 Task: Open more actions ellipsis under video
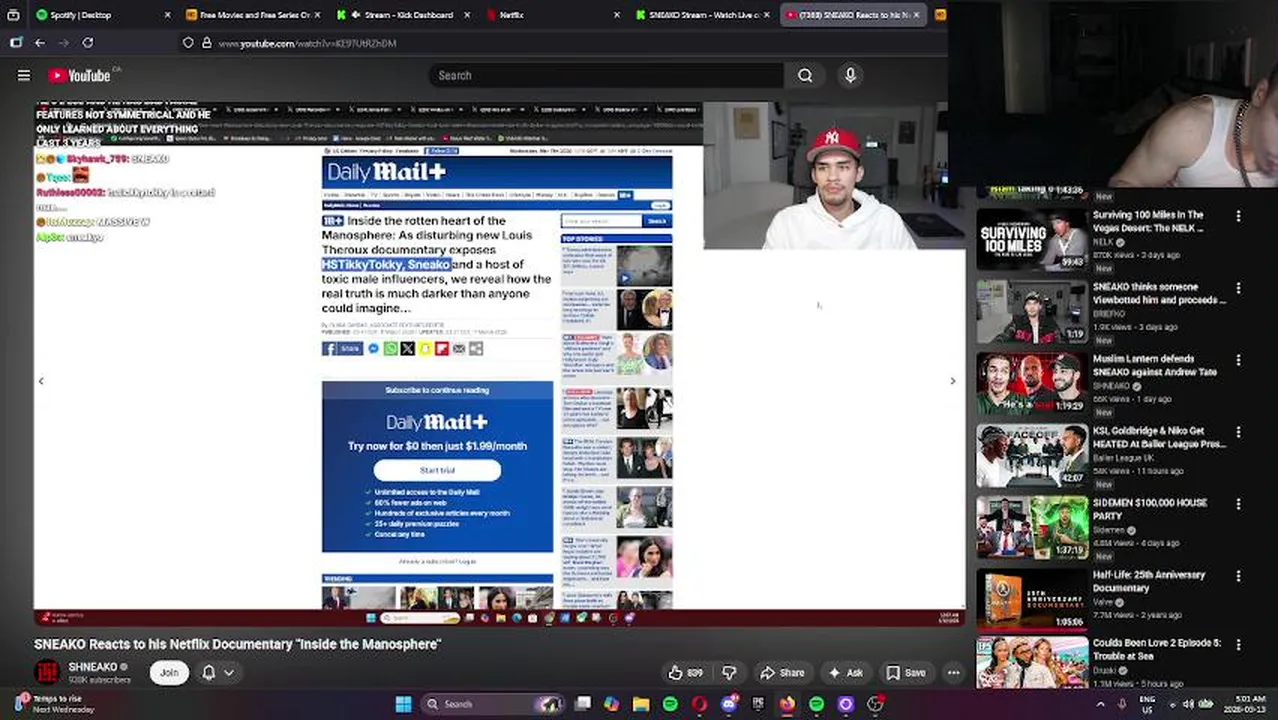[x=953, y=673]
